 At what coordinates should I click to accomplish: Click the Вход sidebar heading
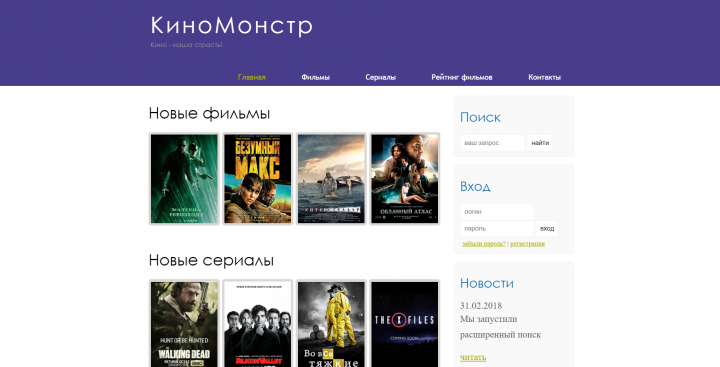coord(475,186)
